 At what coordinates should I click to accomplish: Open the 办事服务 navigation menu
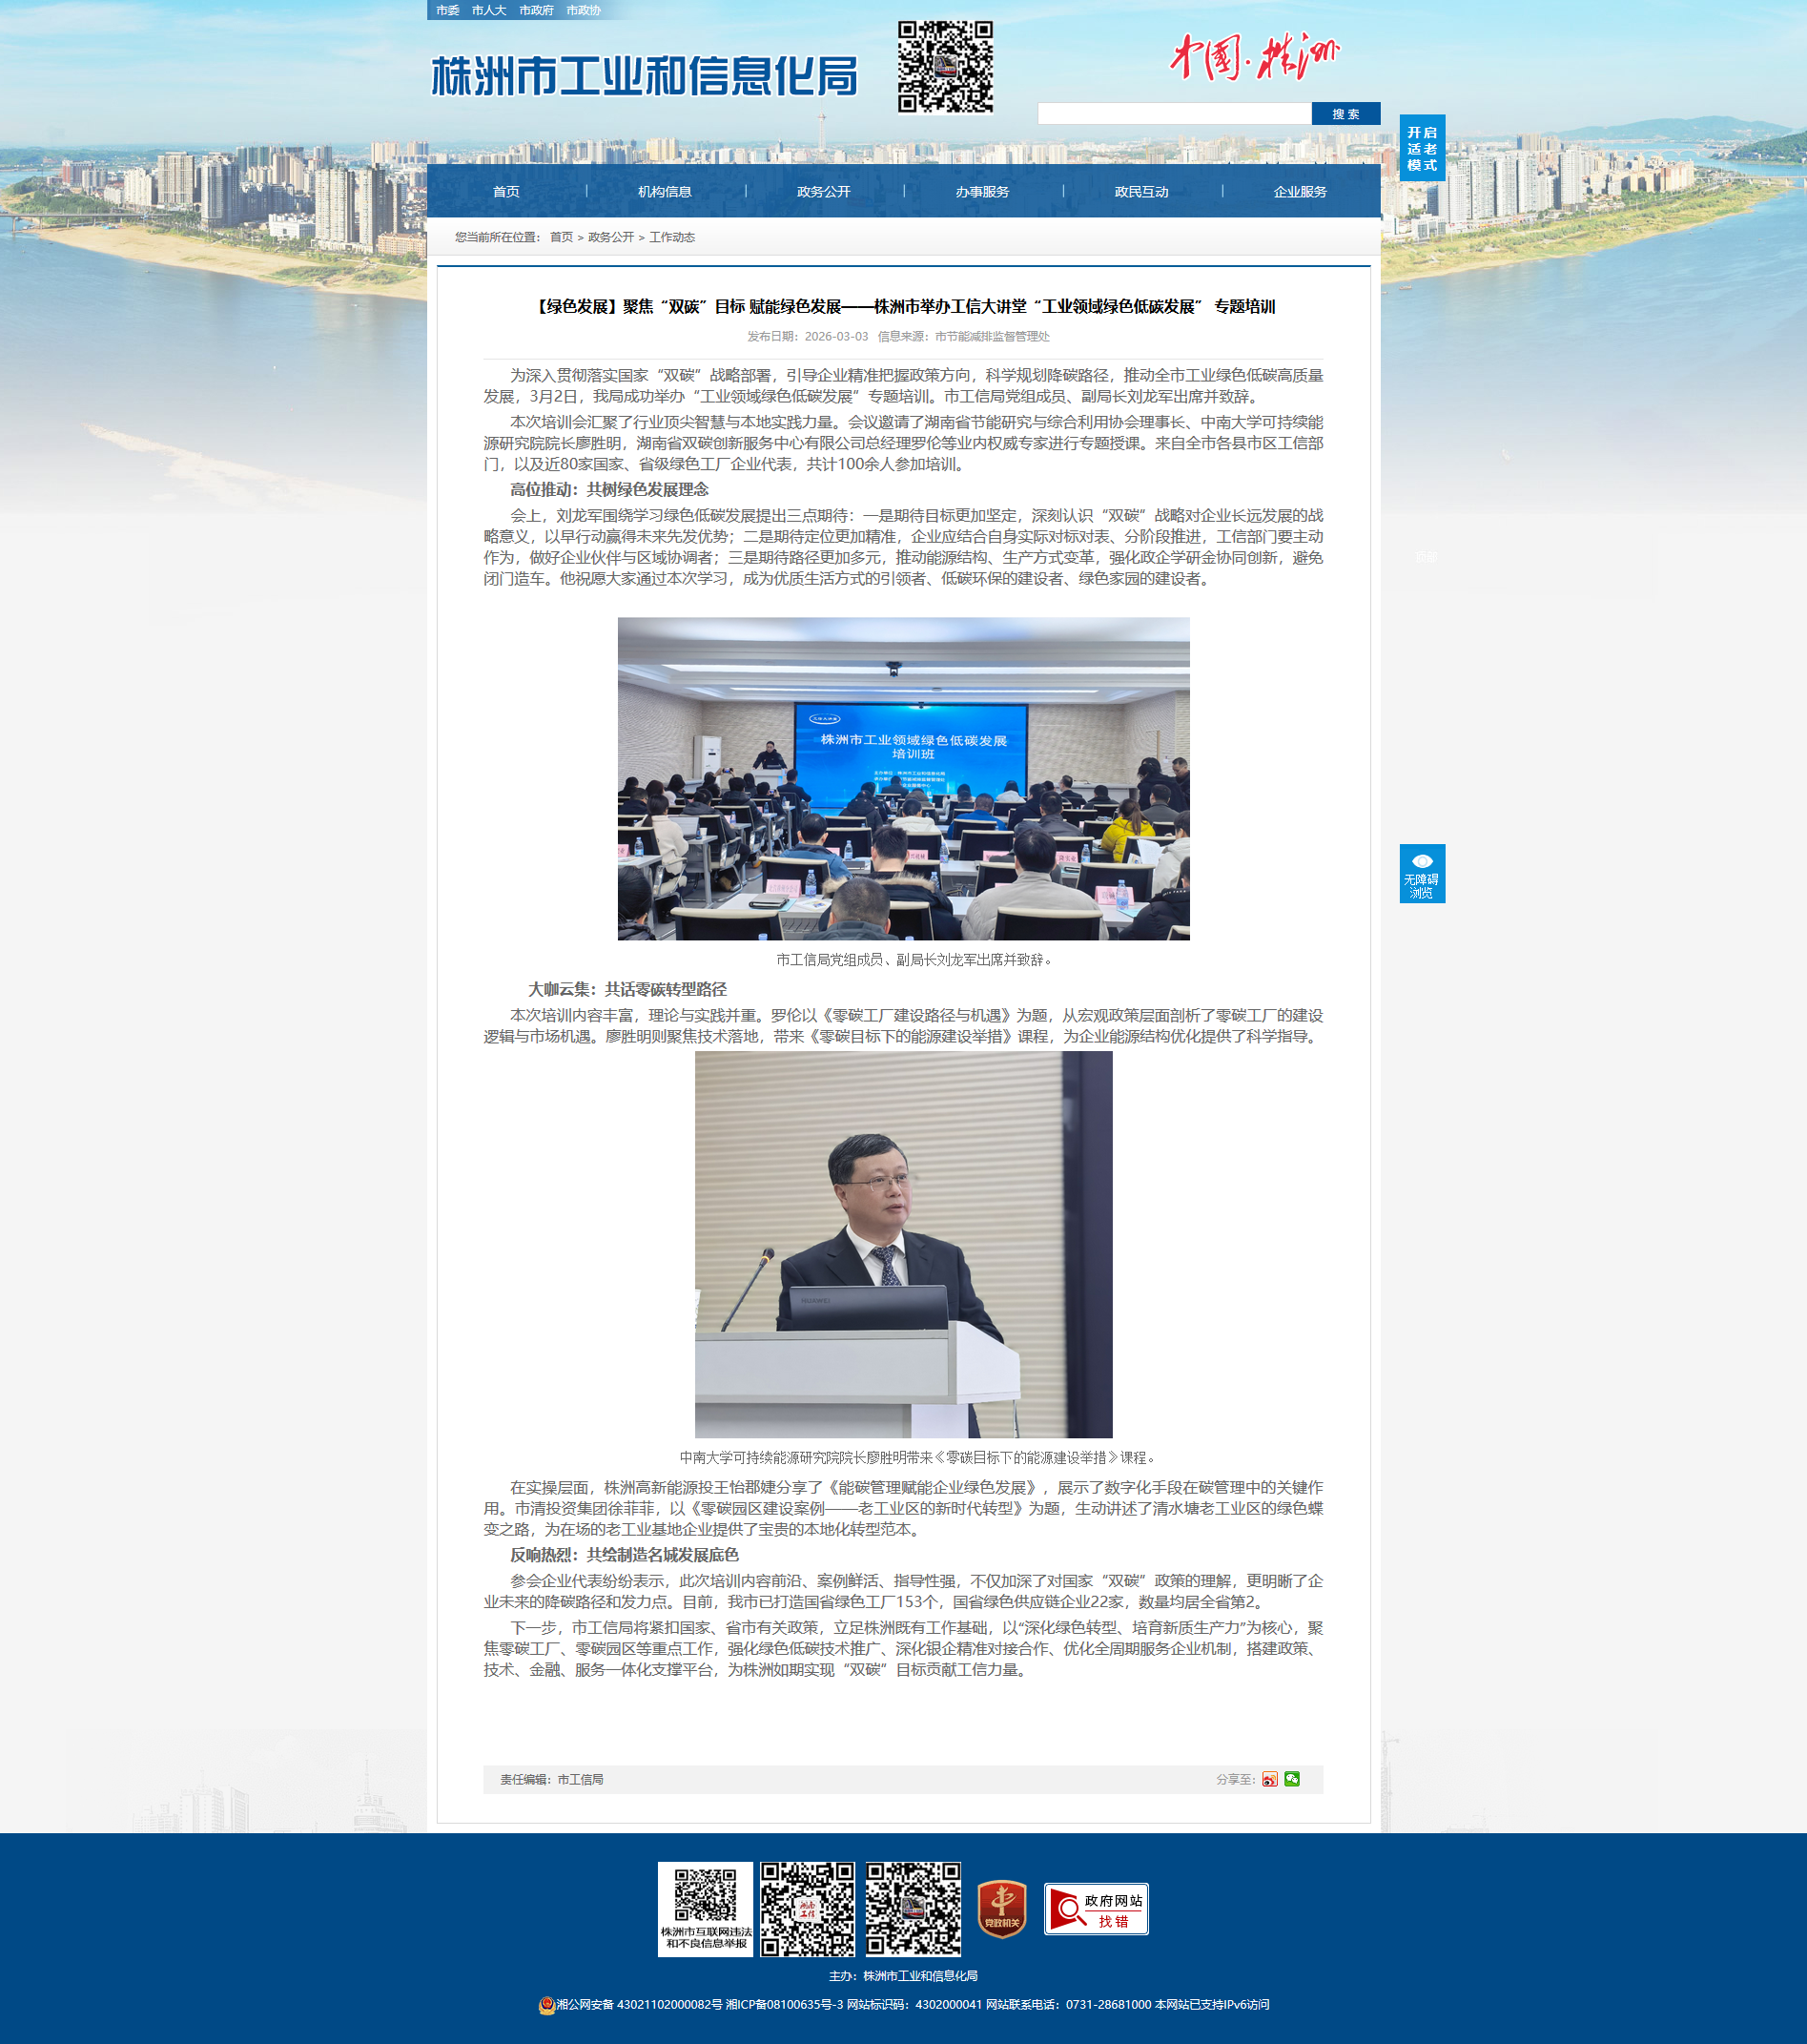982,192
